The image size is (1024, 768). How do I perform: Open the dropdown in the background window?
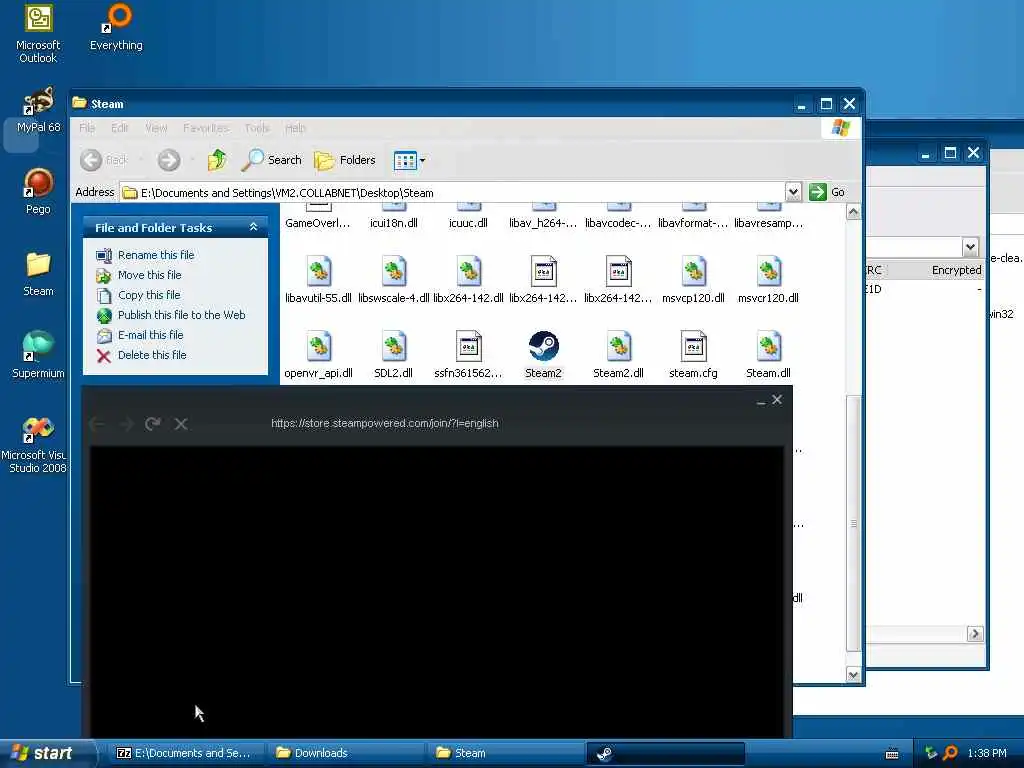click(x=970, y=247)
